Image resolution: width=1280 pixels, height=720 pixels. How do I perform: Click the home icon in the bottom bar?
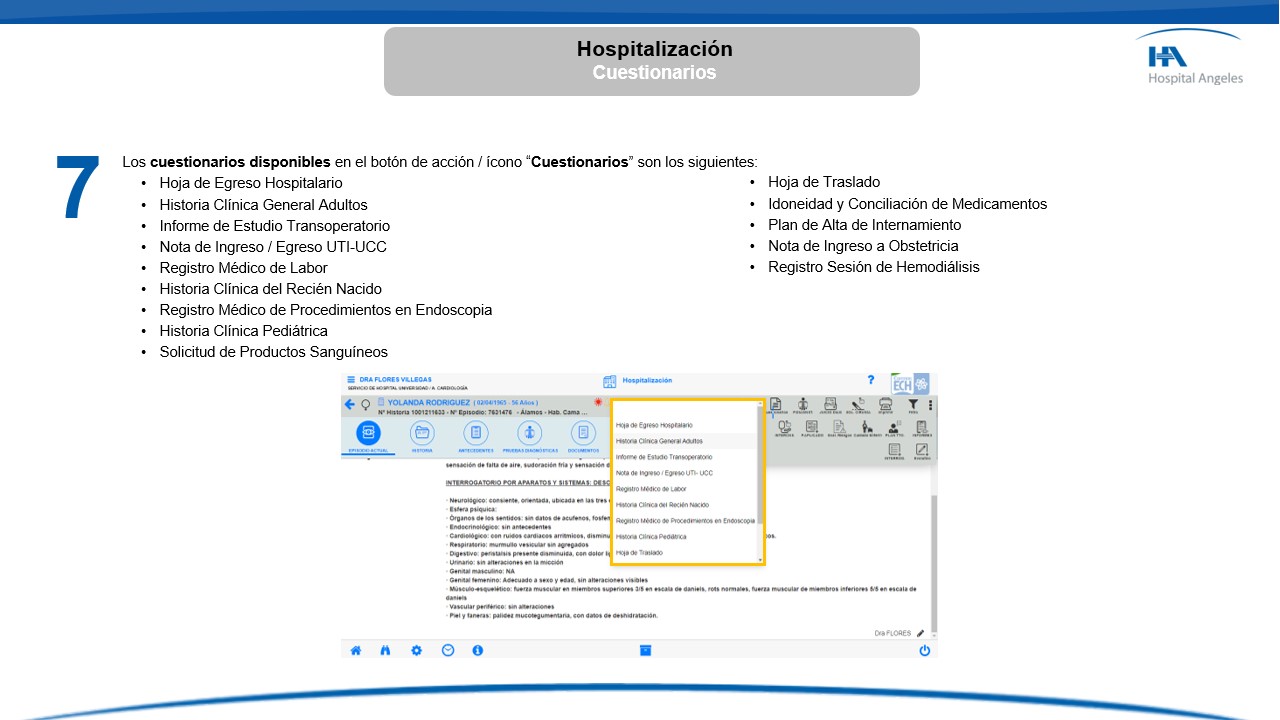click(x=355, y=650)
